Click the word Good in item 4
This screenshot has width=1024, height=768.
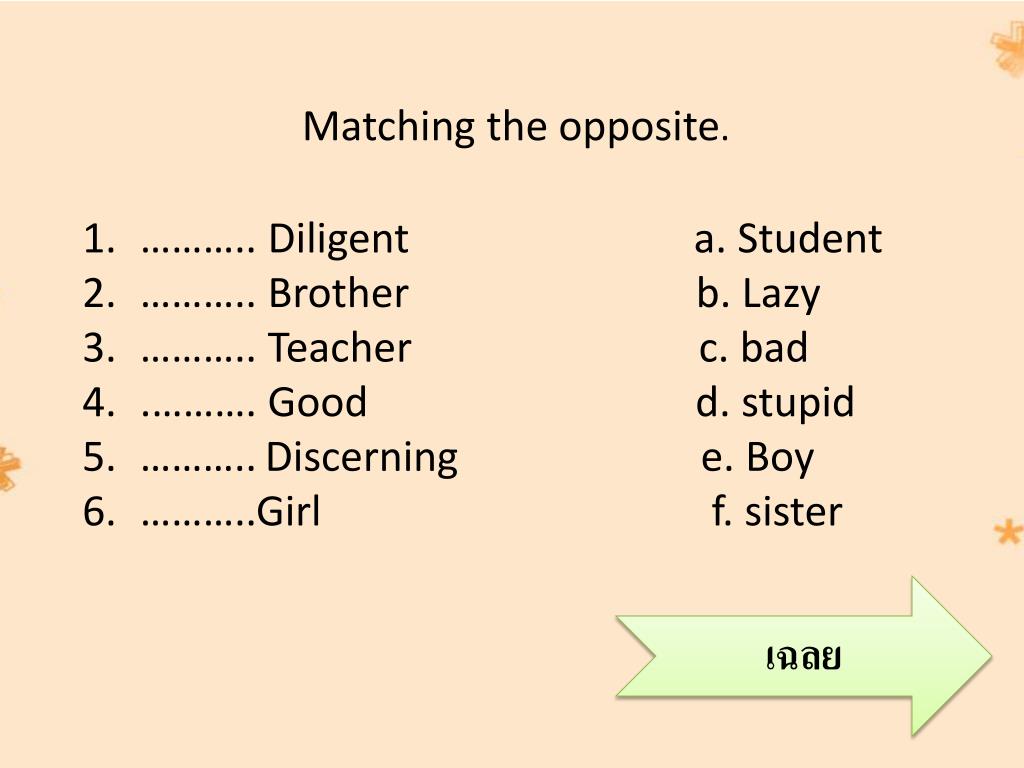(x=317, y=402)
